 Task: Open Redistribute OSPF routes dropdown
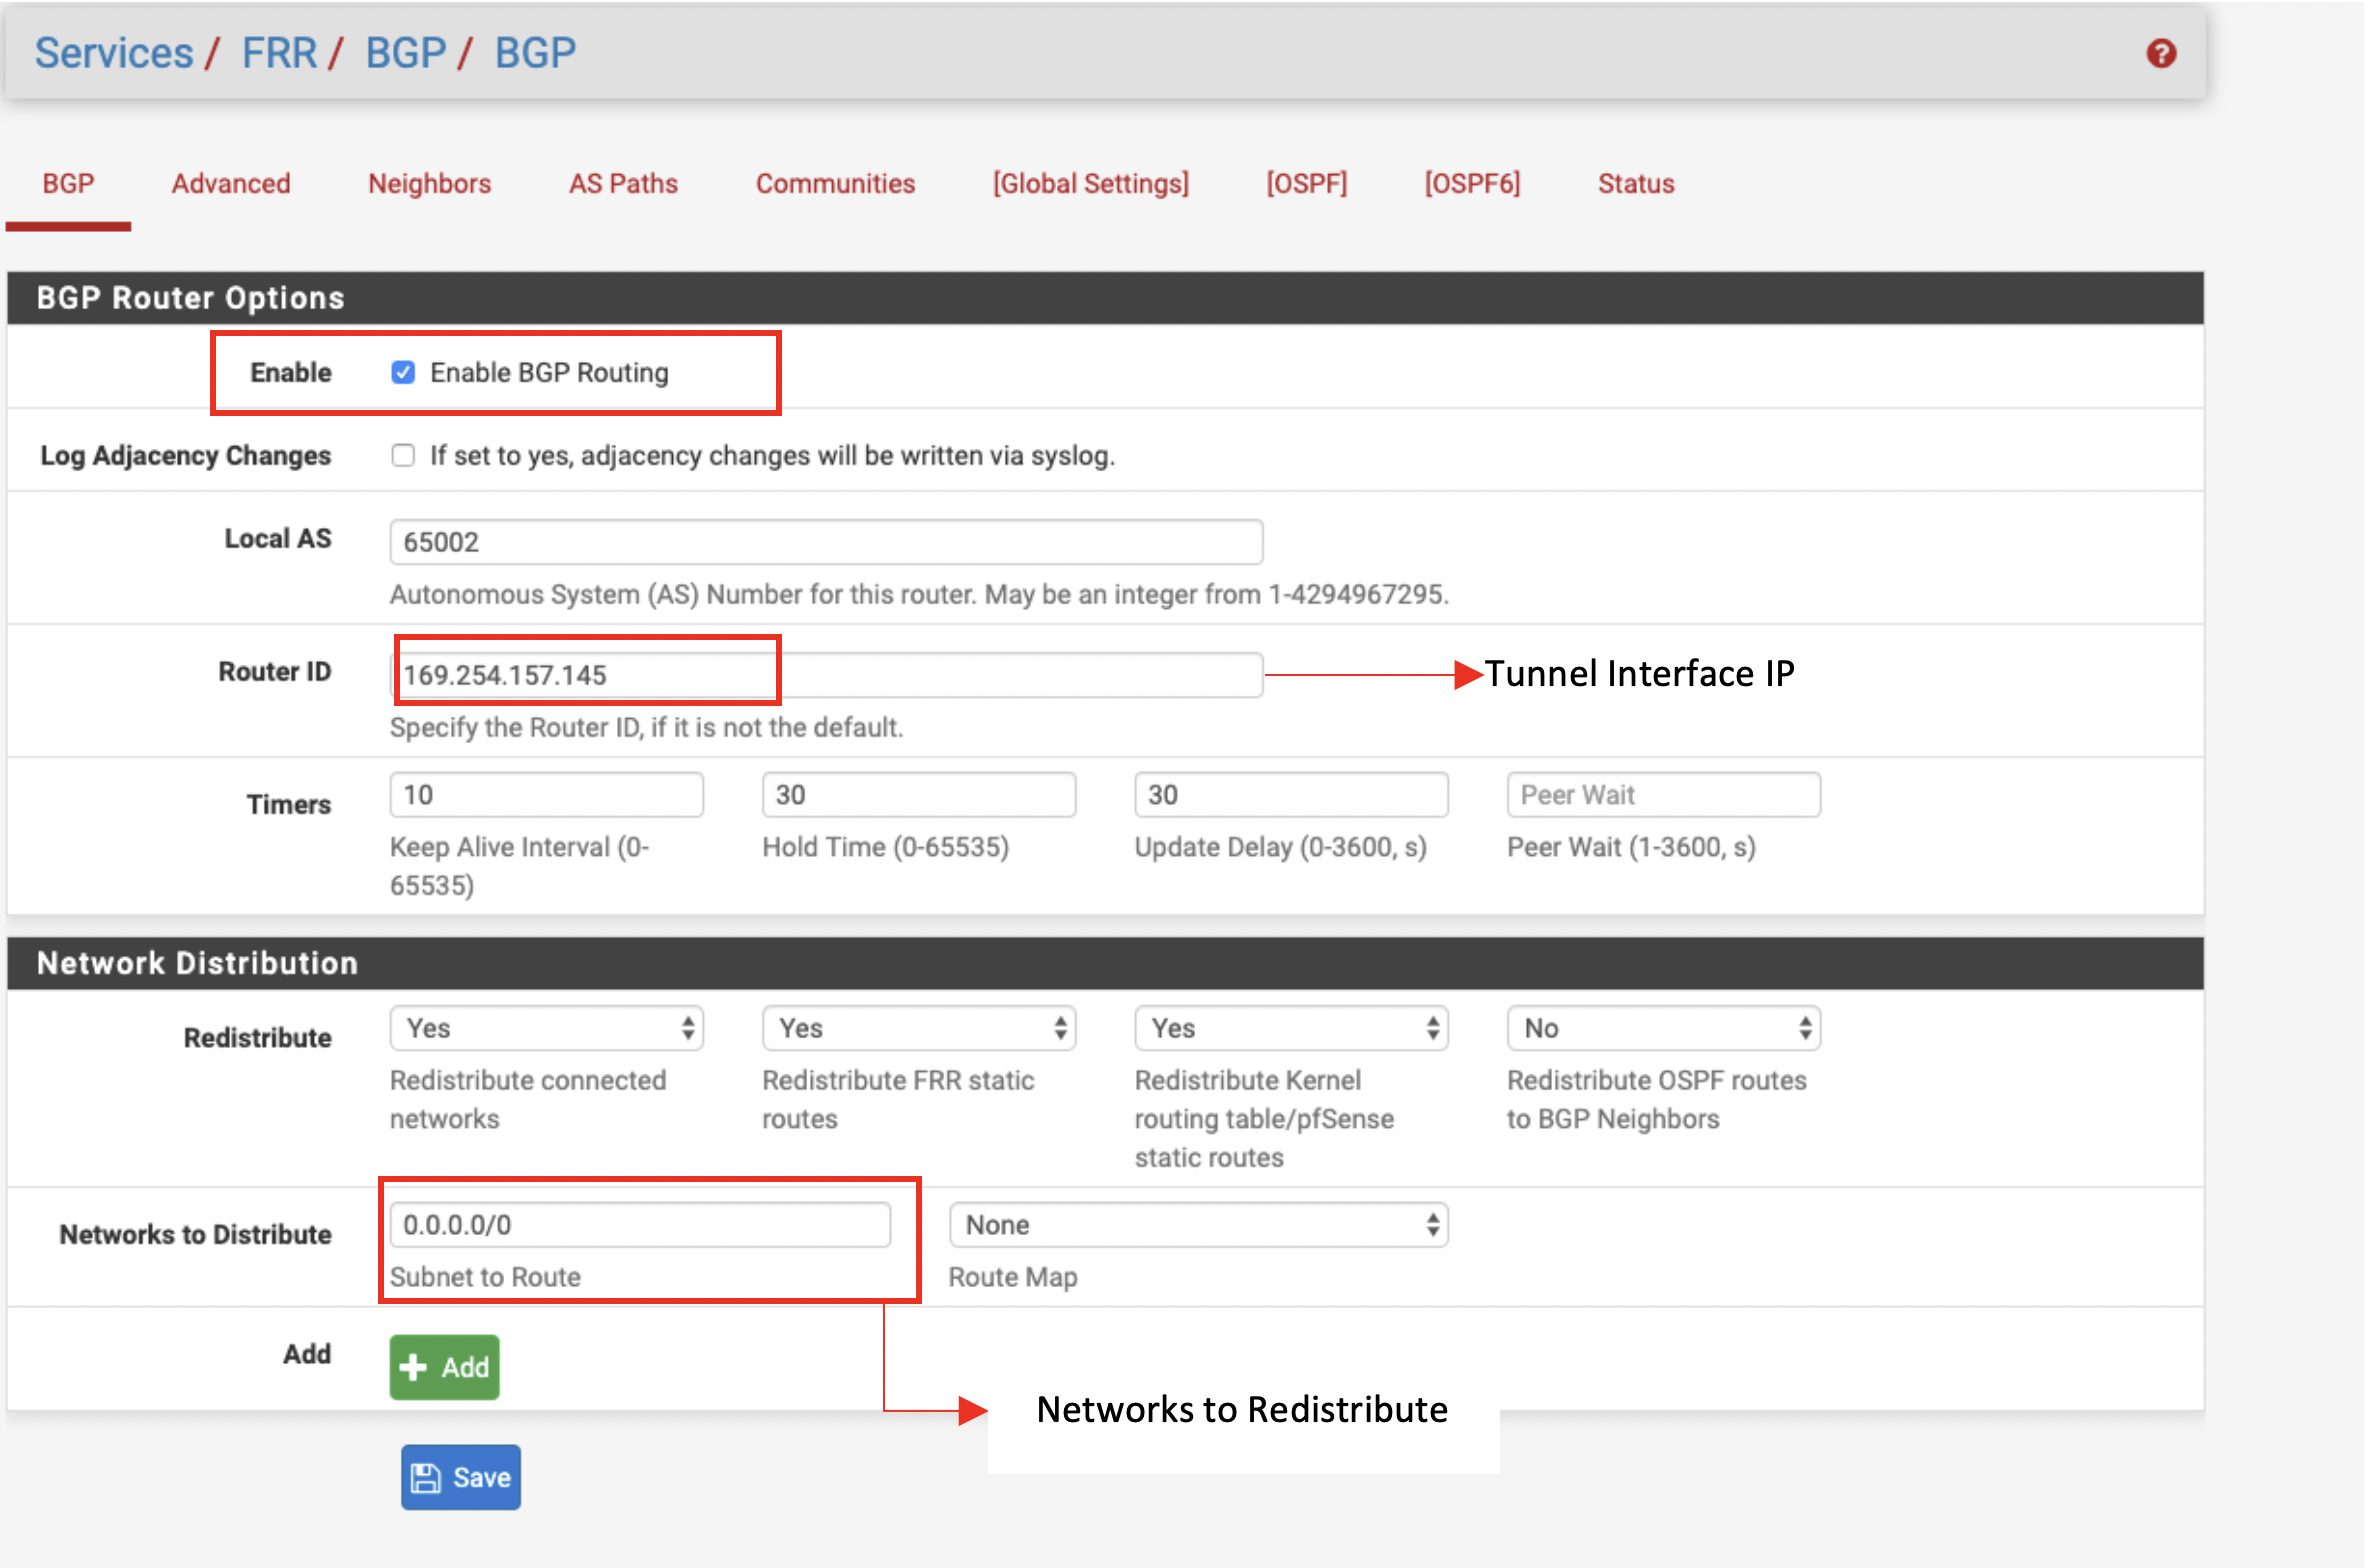[1662, 1028]
